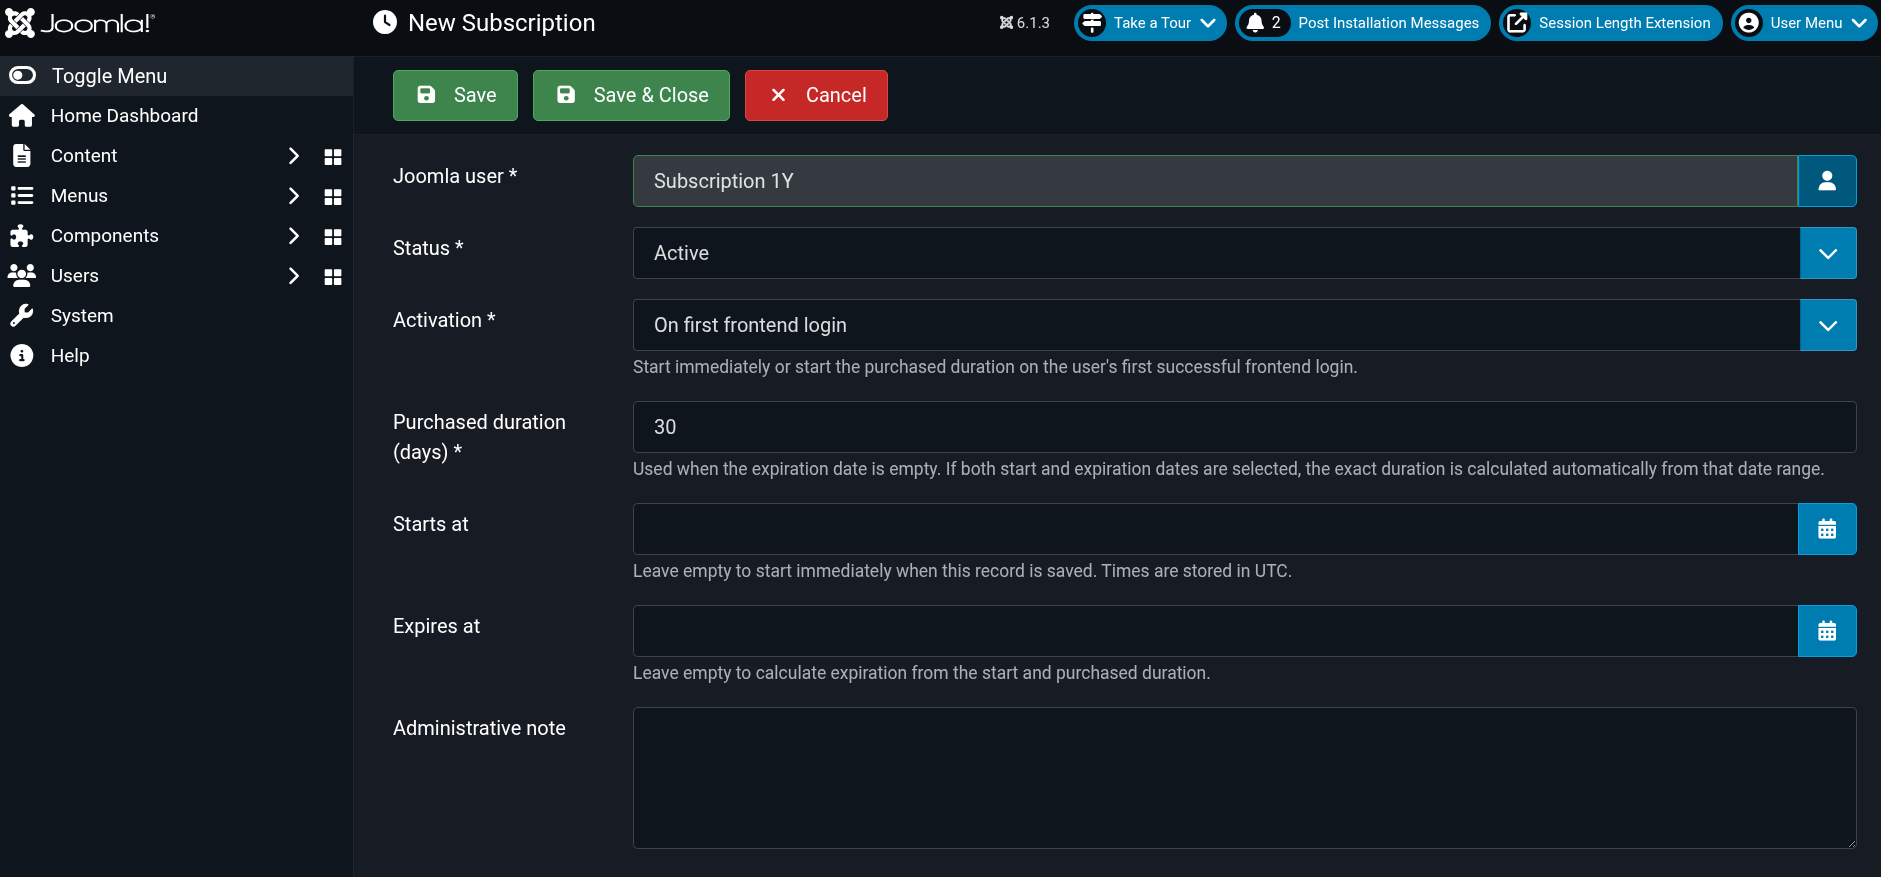Open the User Menu dropdown
This screenshot has height=877, width=1881.
pos(1804,23)
